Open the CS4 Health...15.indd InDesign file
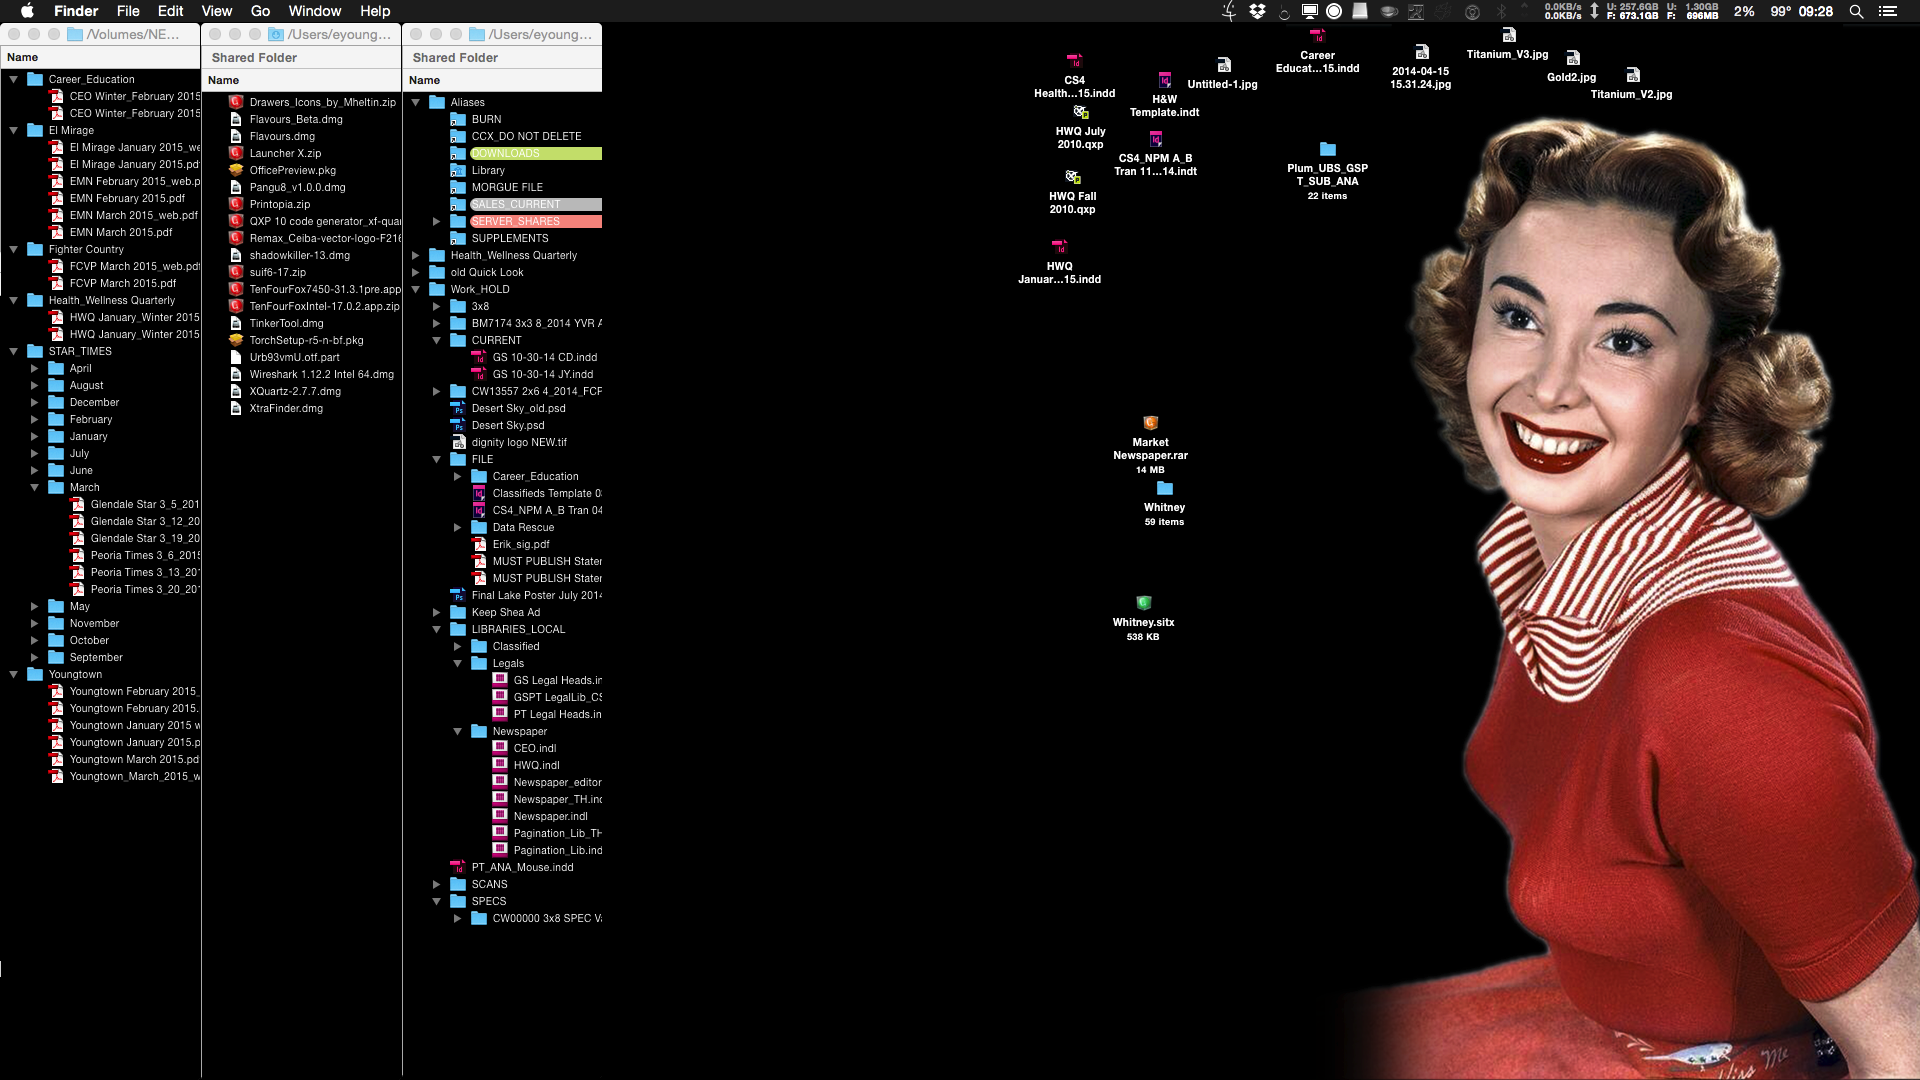This screenshot has height=1080, width=1920. [x=1074, y=59]
